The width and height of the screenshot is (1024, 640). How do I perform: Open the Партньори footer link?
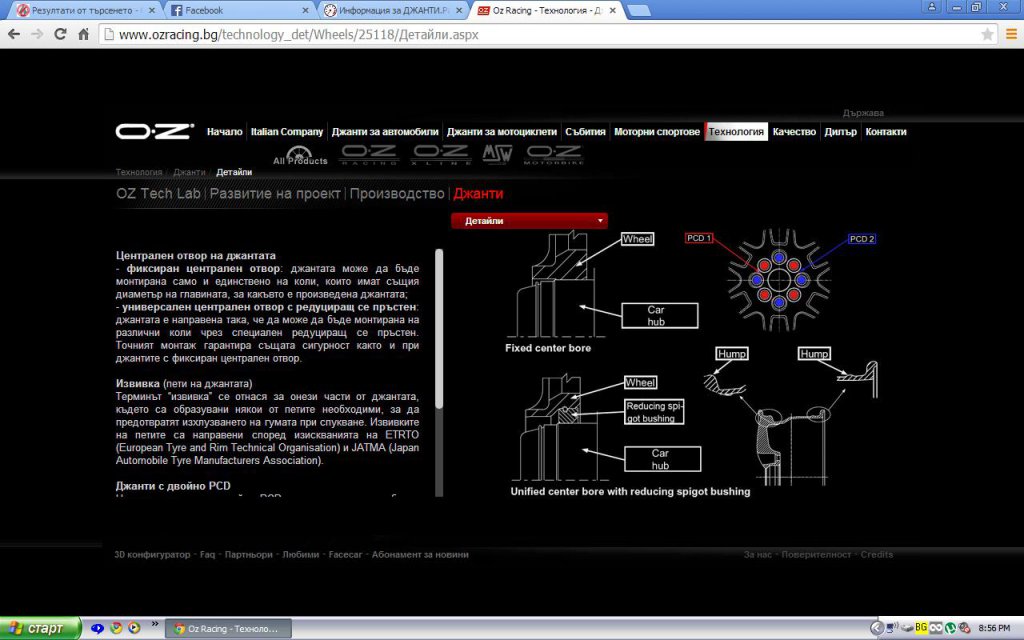[248, 554]
